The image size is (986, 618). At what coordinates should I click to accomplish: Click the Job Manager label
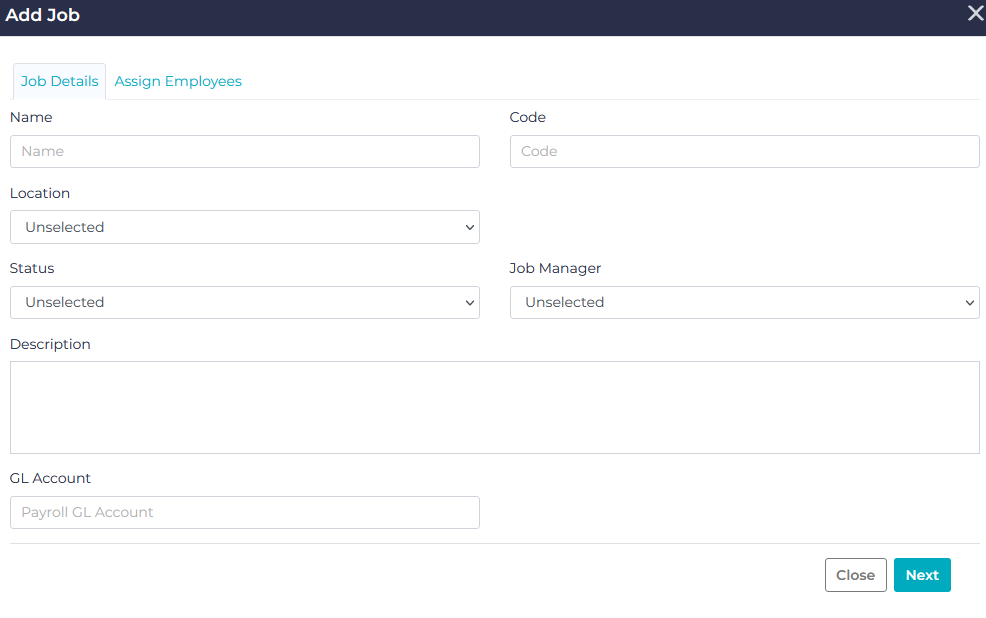point(555,268)
